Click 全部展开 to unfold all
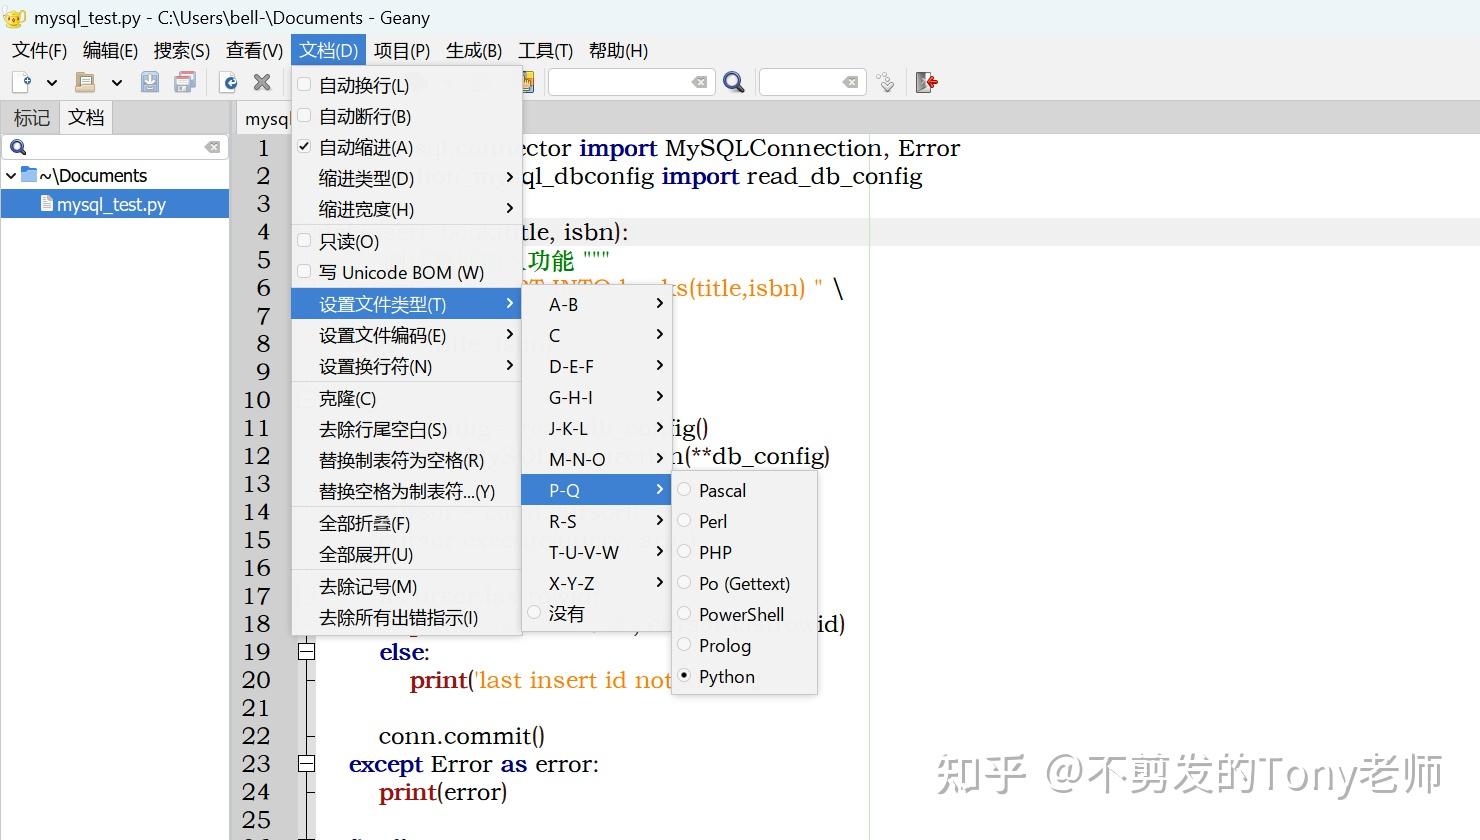The height and width of the screenshot is (840, 1480). (406, 554)
